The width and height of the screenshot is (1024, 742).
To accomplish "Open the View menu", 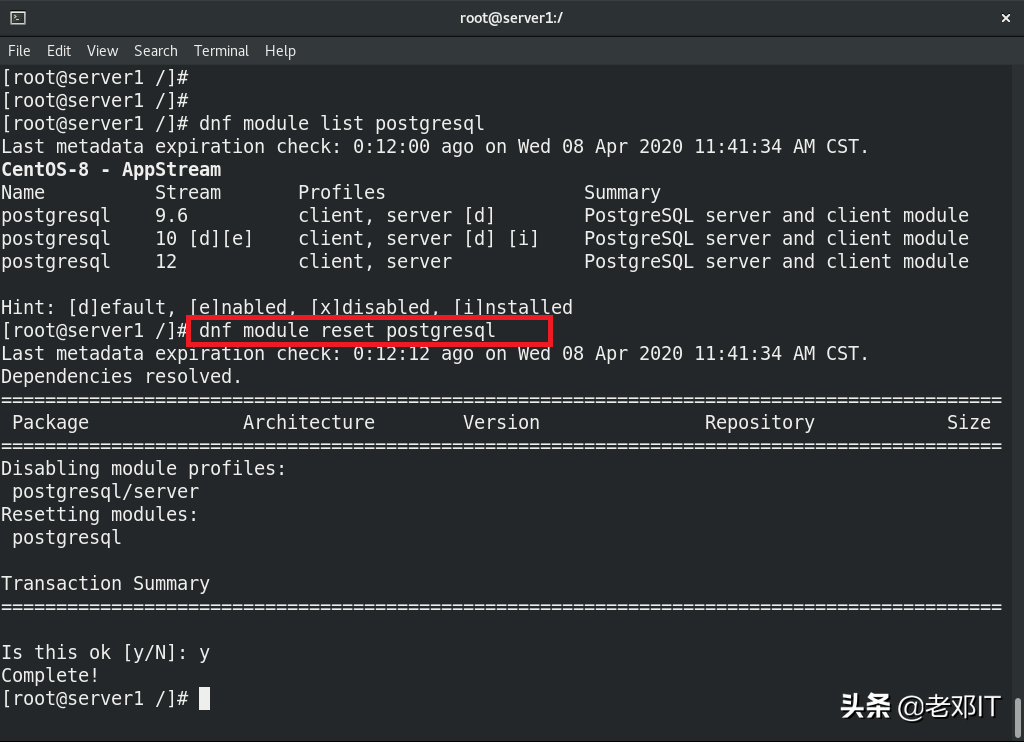I will (103, 51).
